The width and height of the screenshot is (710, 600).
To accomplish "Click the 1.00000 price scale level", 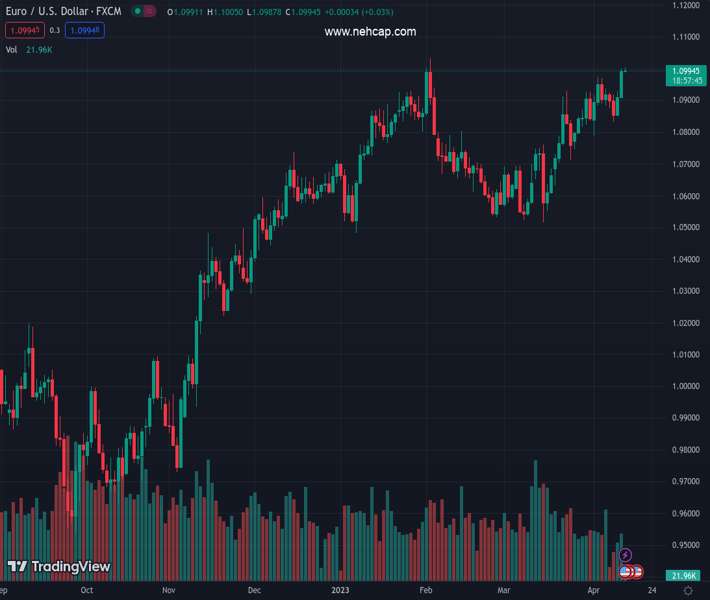I will click(x=685, y=386).
